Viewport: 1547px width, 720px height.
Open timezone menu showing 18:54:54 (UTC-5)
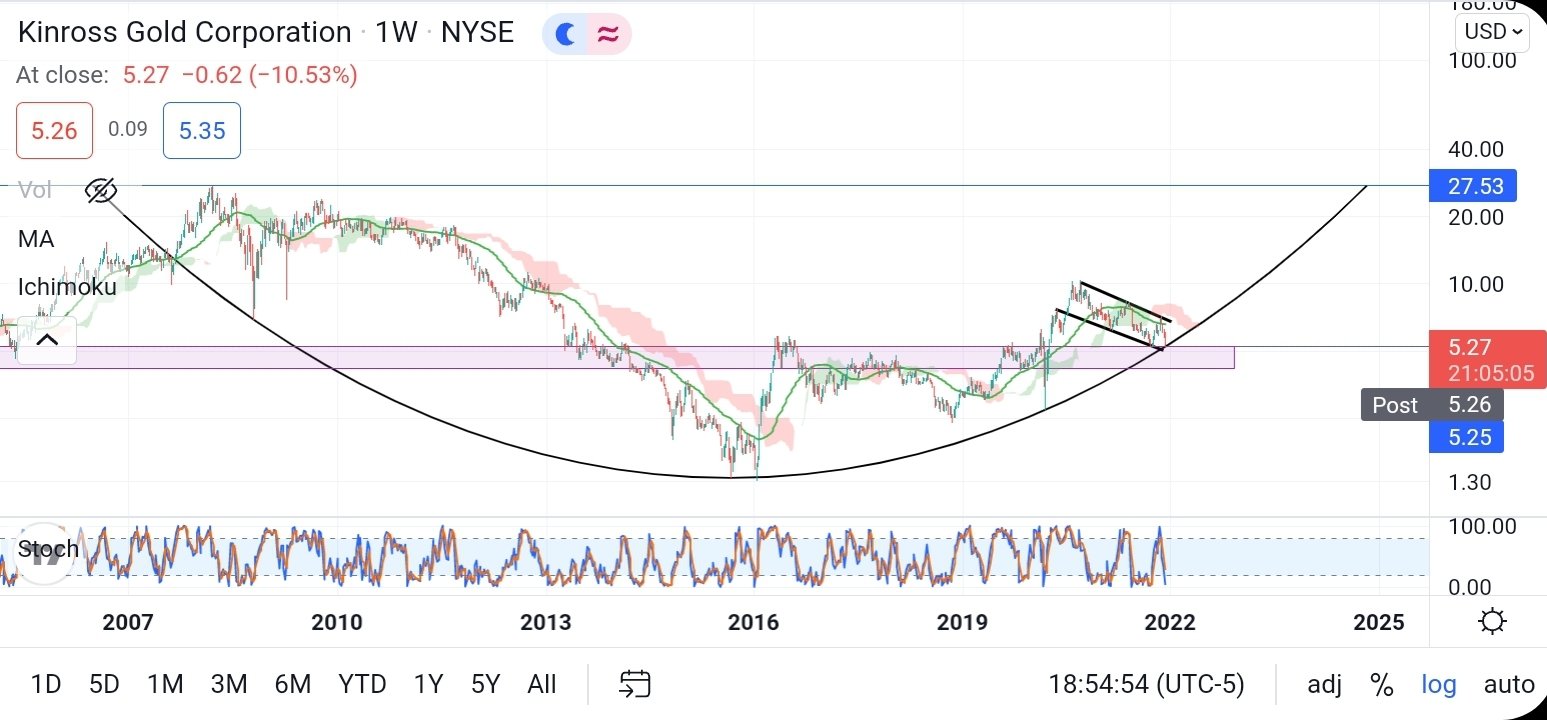click(1146, 685)
